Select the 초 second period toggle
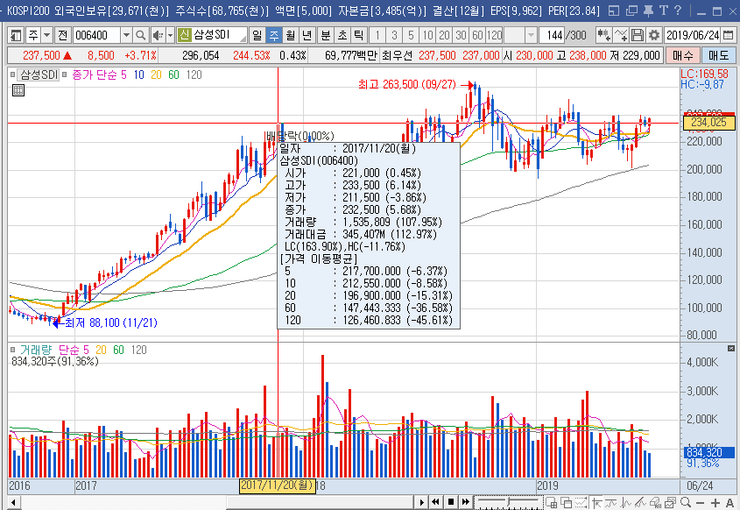The height and width of the screenshot is (510, 740). point(342,35)
